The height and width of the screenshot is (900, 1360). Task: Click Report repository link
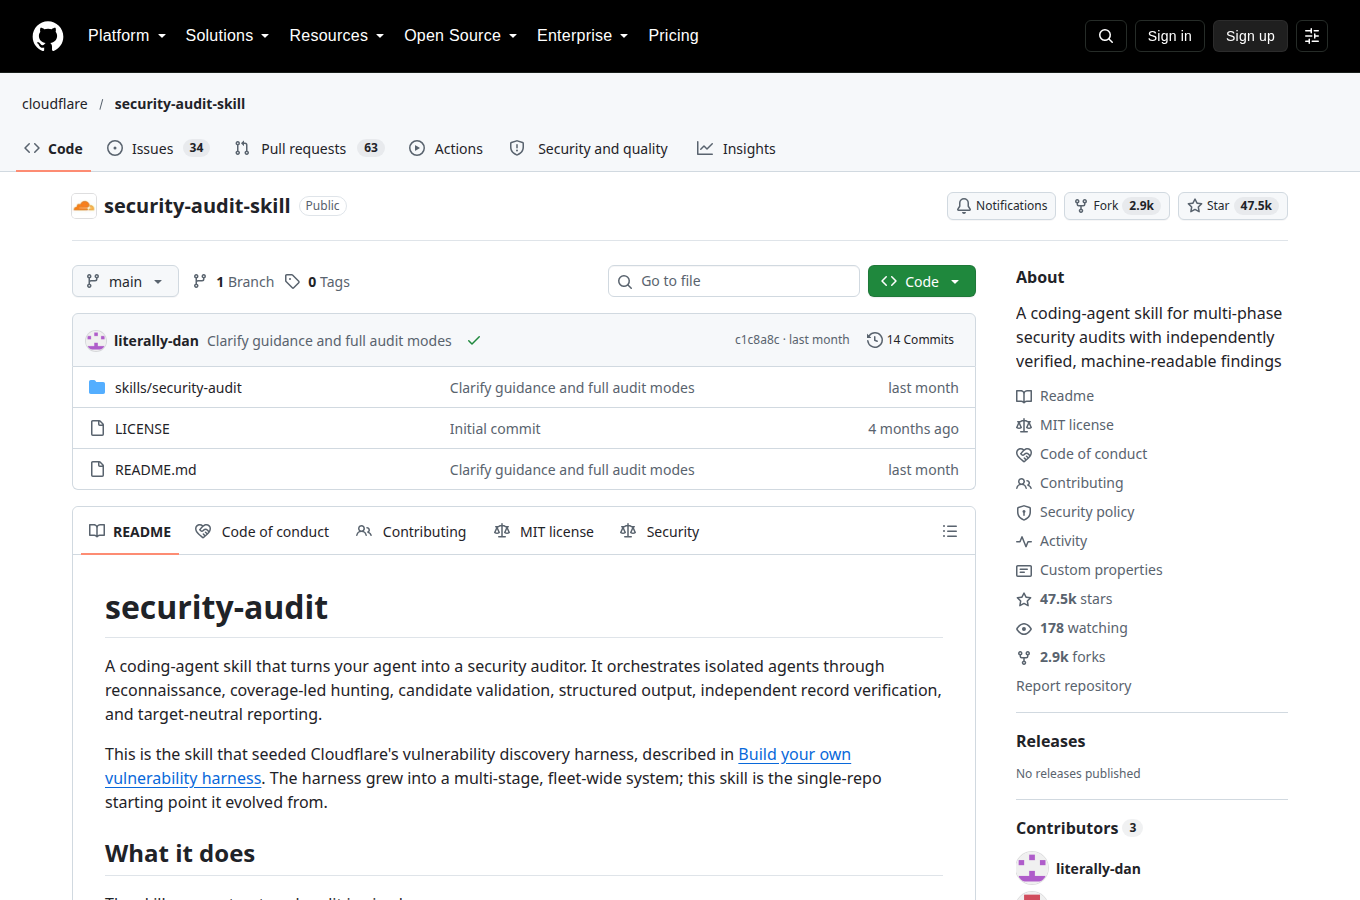[1074, 686]
